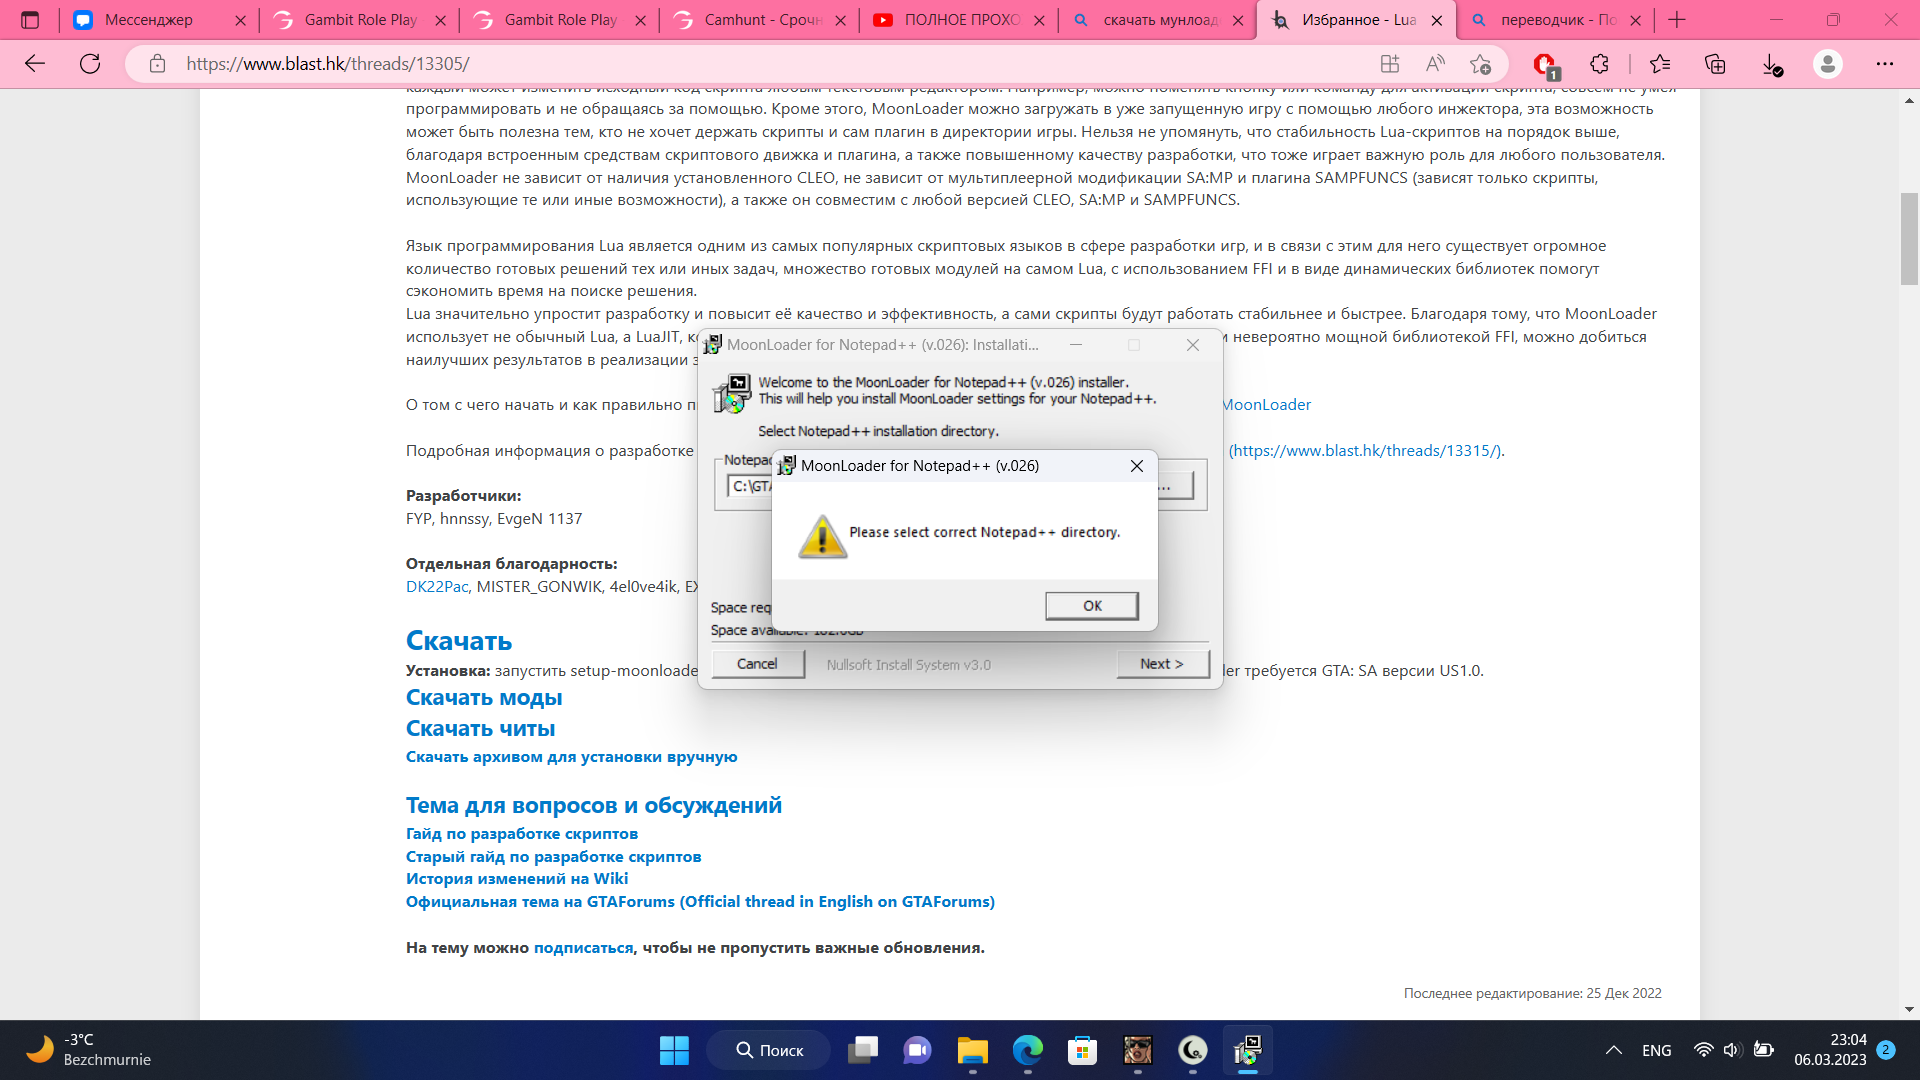
Task: Open the browser extensions puzzle icon
Action: tap(1599, 64)
